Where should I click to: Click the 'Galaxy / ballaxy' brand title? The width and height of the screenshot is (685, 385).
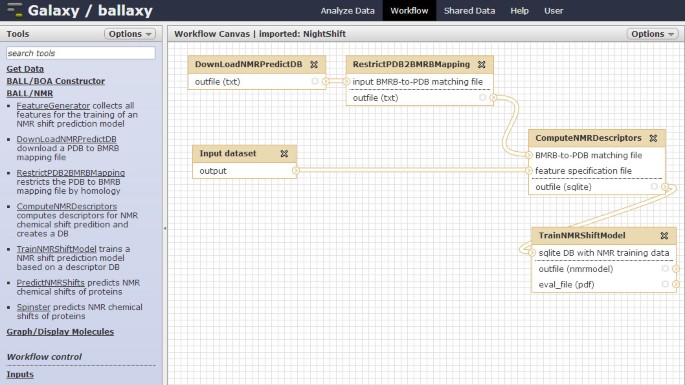pos(90,10)
